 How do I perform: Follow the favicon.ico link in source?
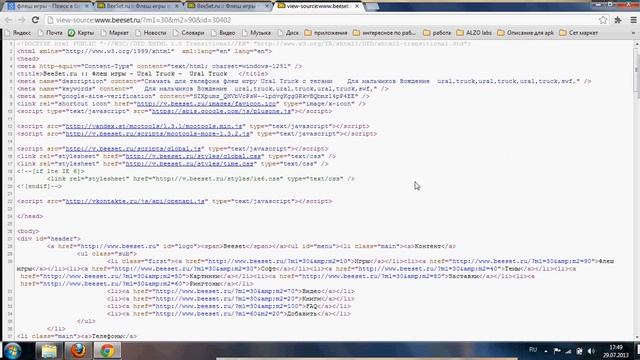coord(207,104)
